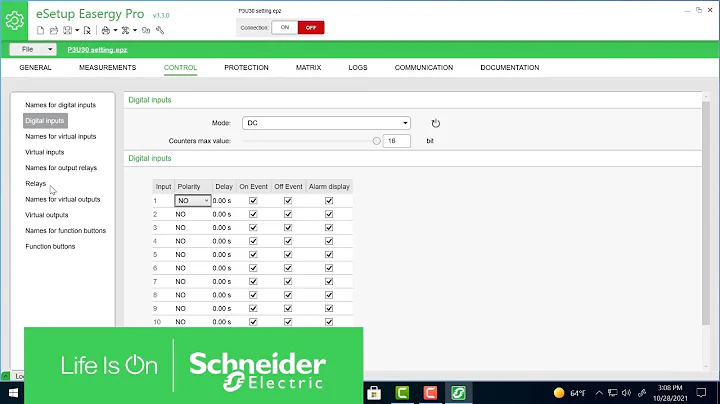Expand the device tools options arrow

point(135,31)
